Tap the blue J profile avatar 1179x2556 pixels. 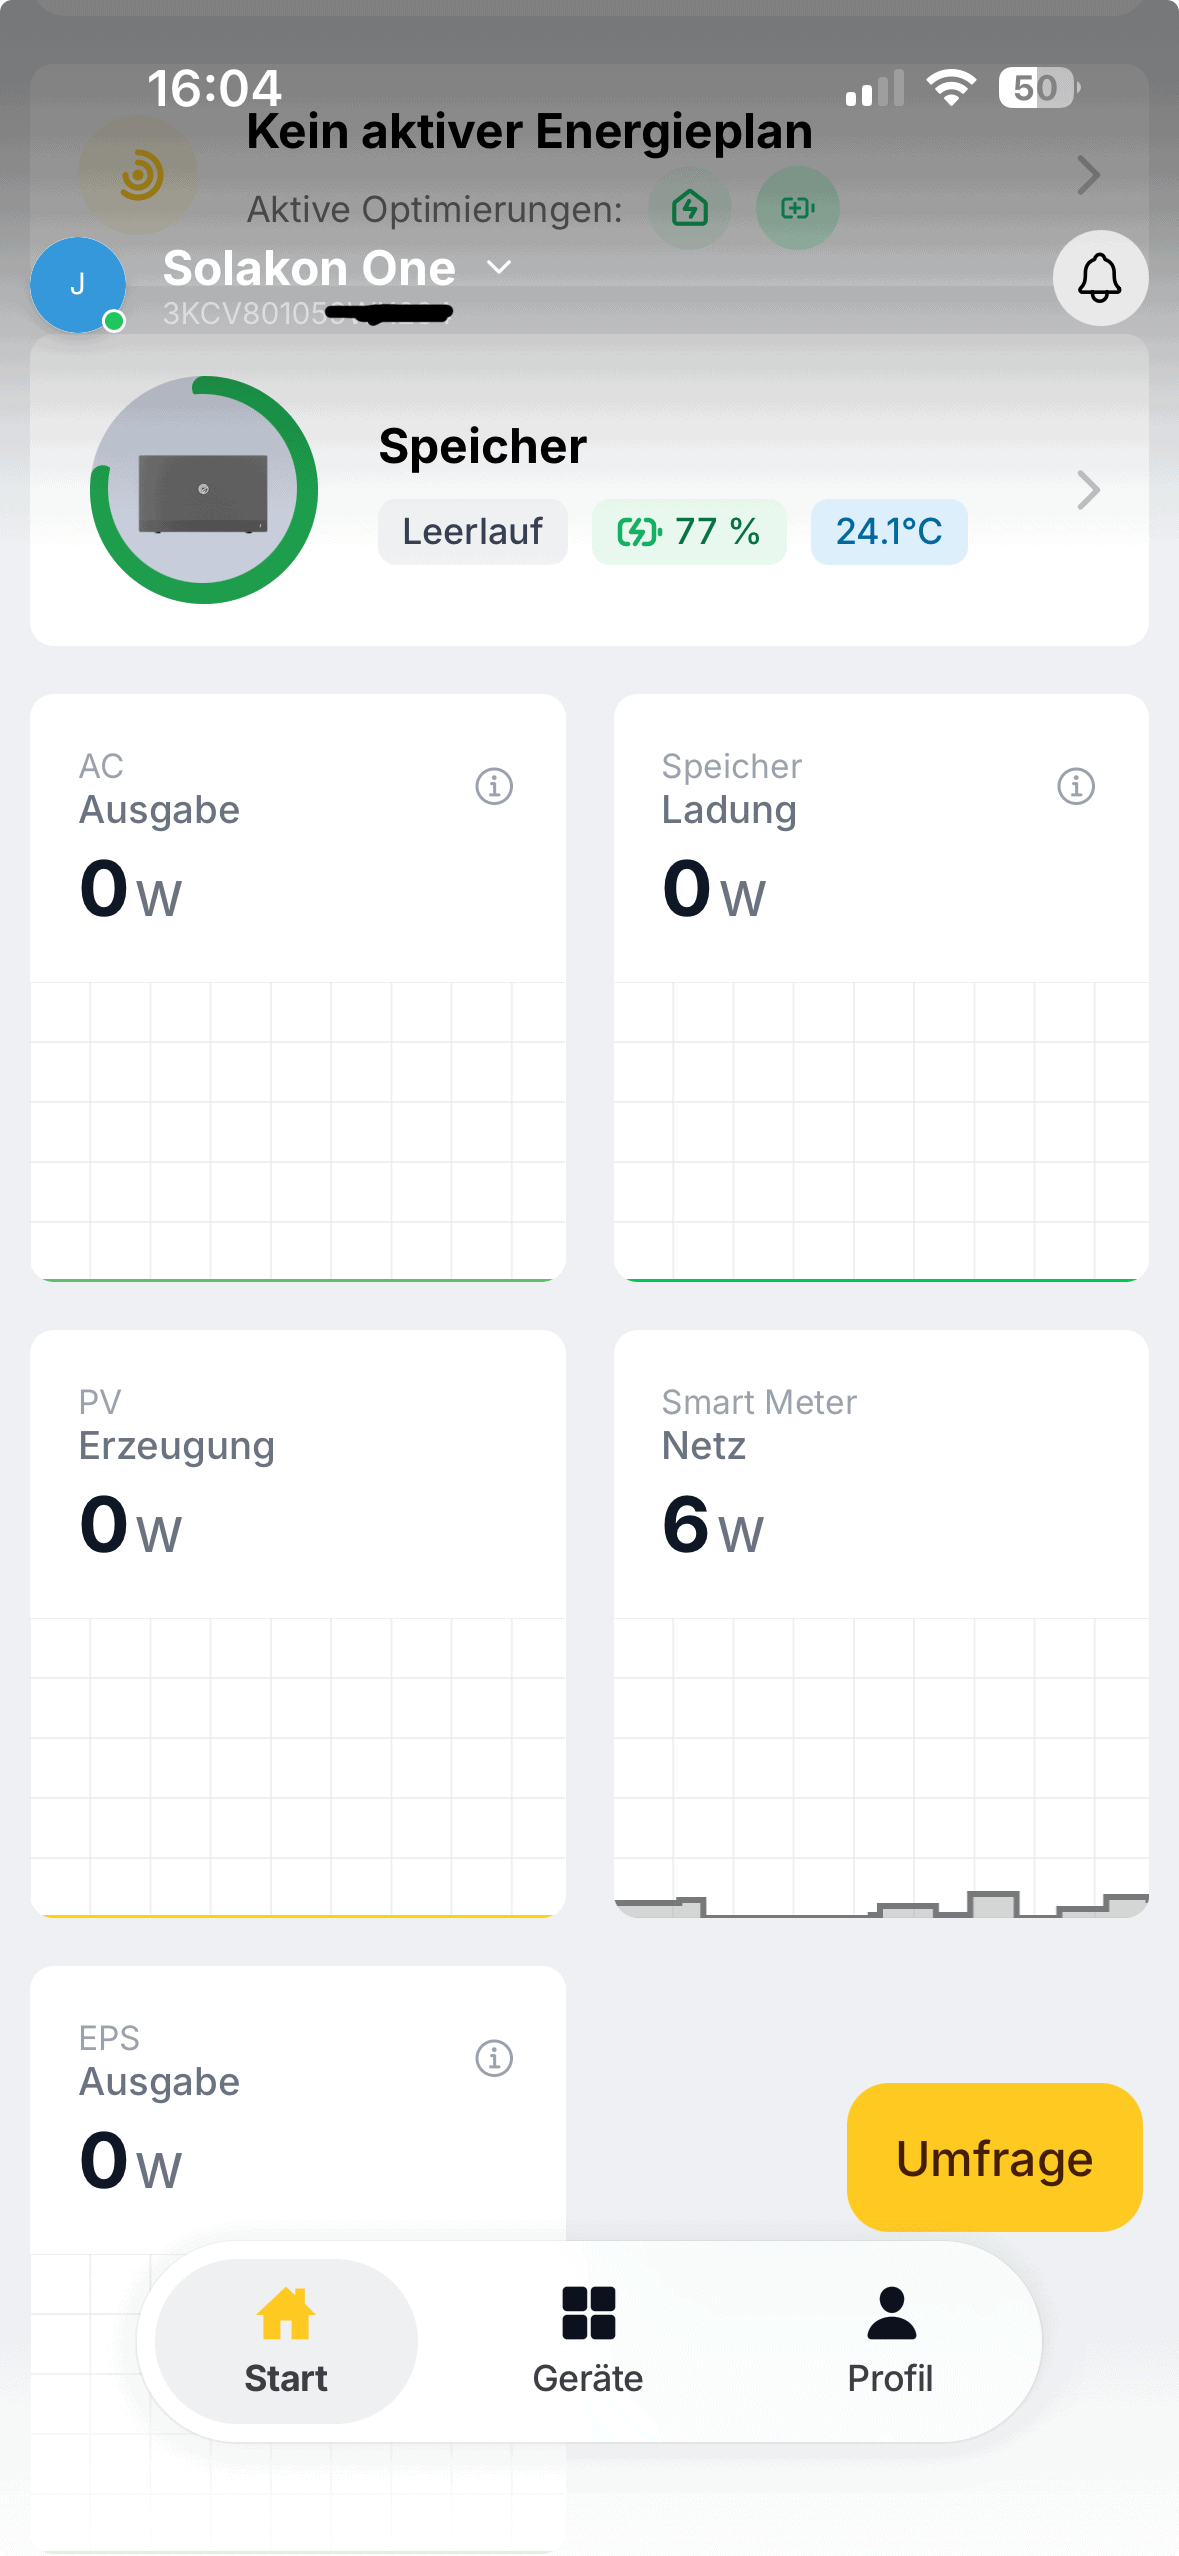(78, 285)
